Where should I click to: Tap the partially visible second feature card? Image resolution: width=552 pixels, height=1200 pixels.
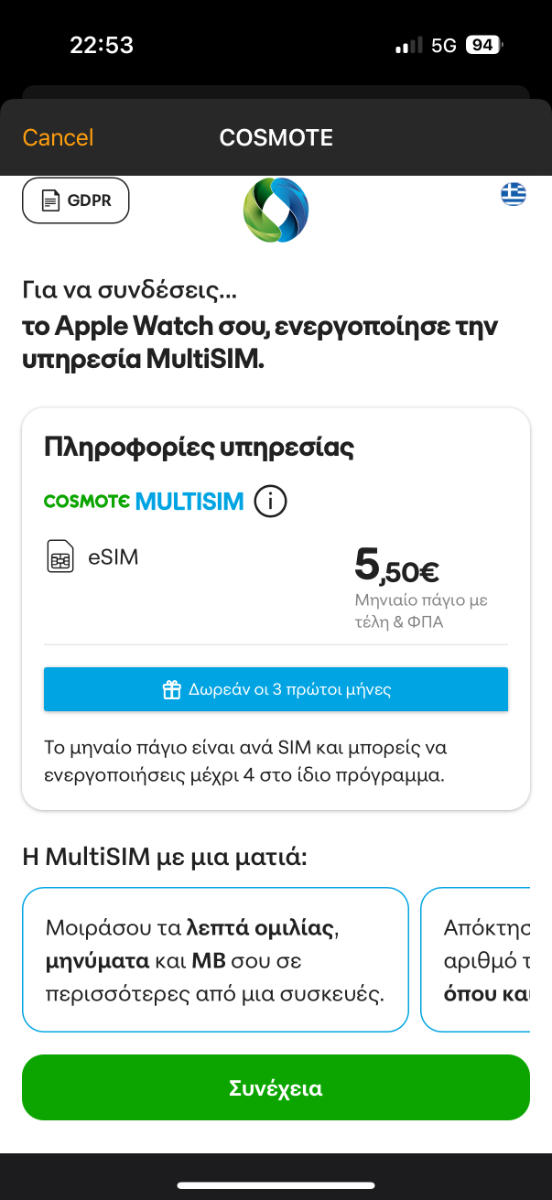[x=475, y=960]
